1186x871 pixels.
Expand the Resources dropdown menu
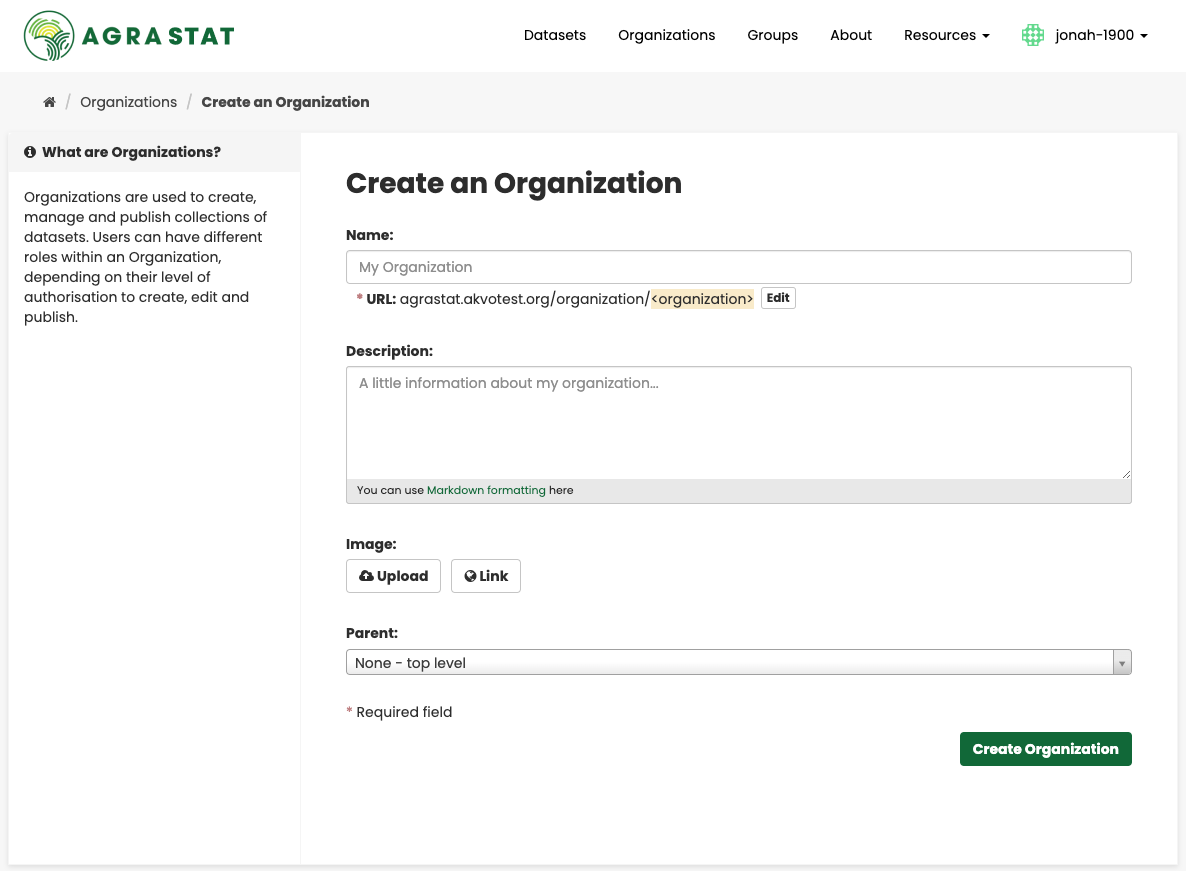click(946, 35)
